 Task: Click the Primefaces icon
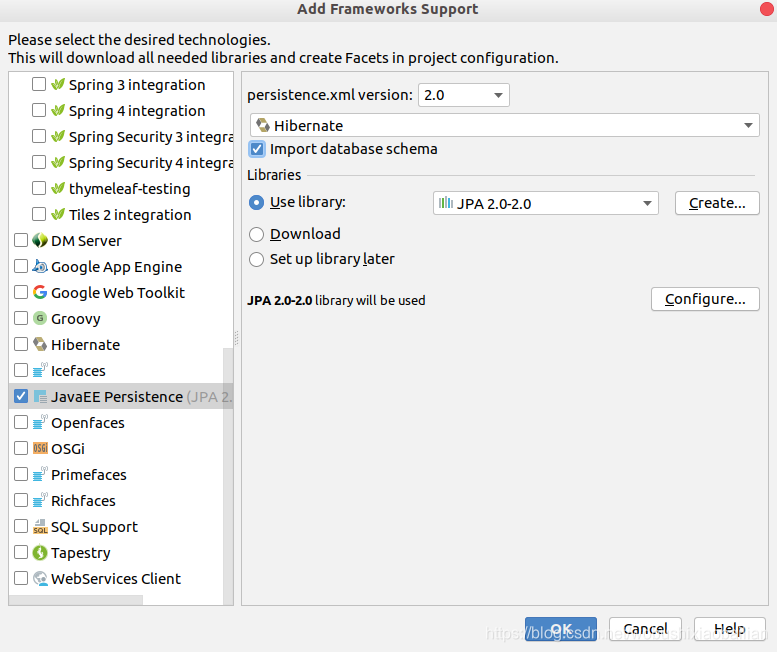[x=40, y=474]
